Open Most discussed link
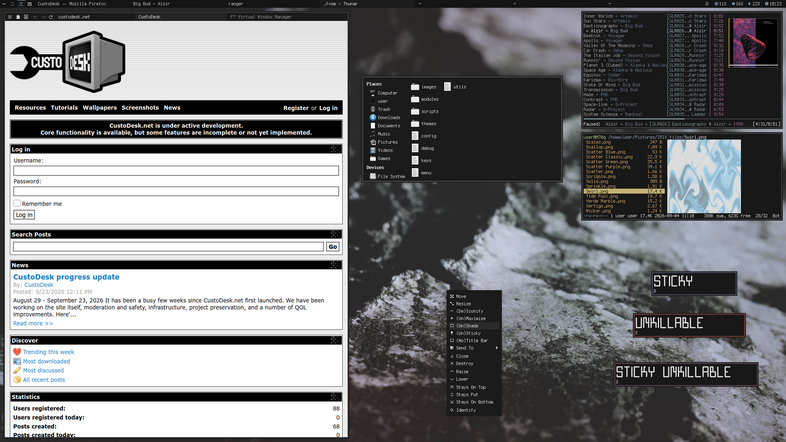786x442 pixels. click(44, 370)
